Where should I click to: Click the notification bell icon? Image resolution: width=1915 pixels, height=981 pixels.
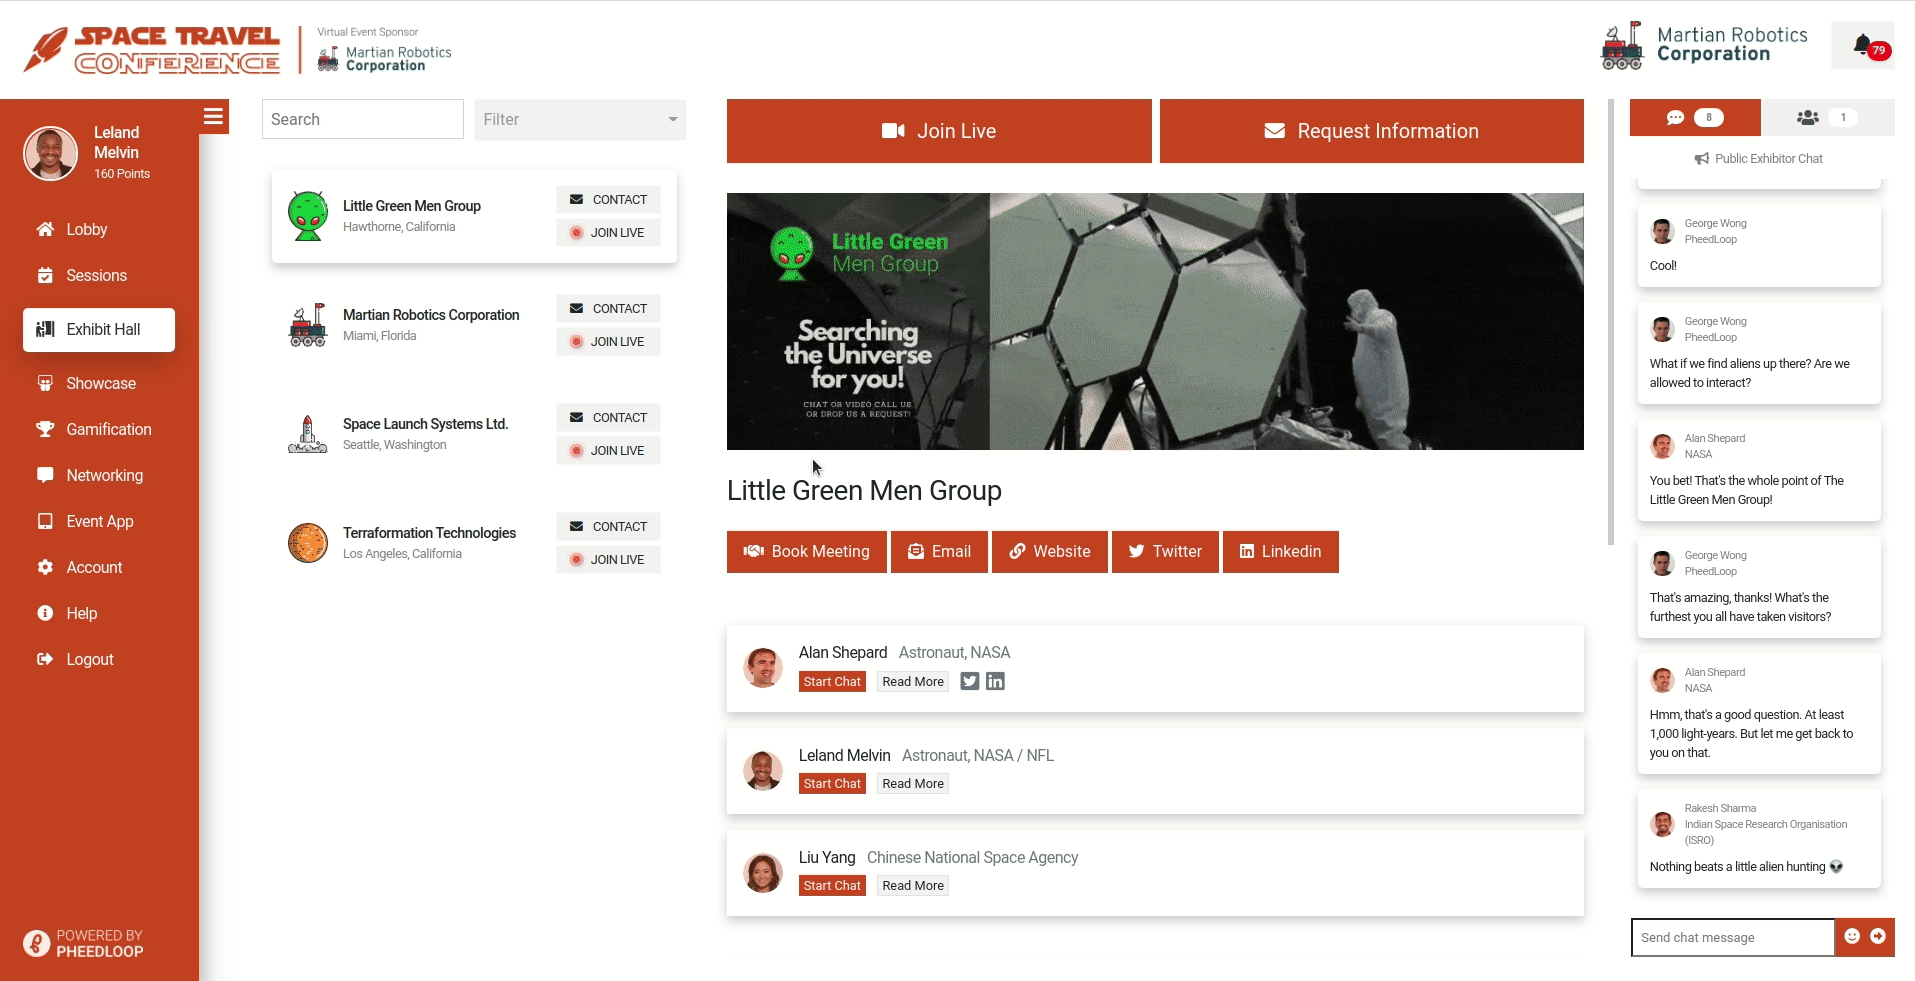click(x=1862, y=46)
